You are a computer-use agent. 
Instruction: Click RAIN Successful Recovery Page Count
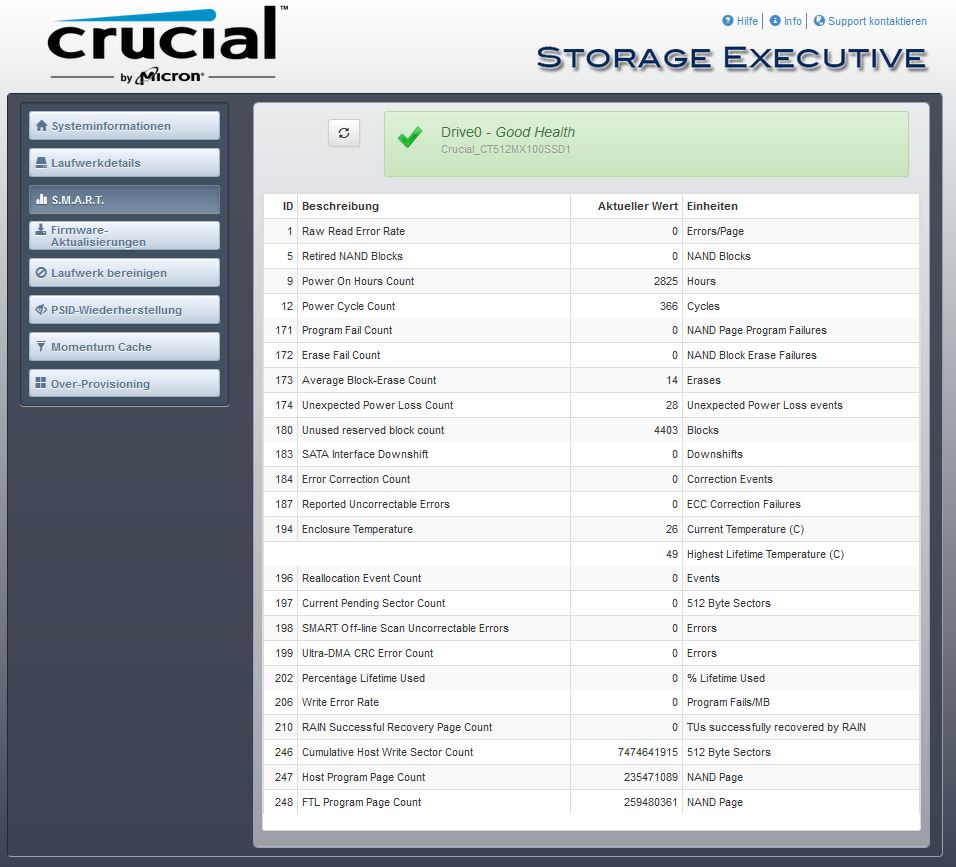click(397, 727)
